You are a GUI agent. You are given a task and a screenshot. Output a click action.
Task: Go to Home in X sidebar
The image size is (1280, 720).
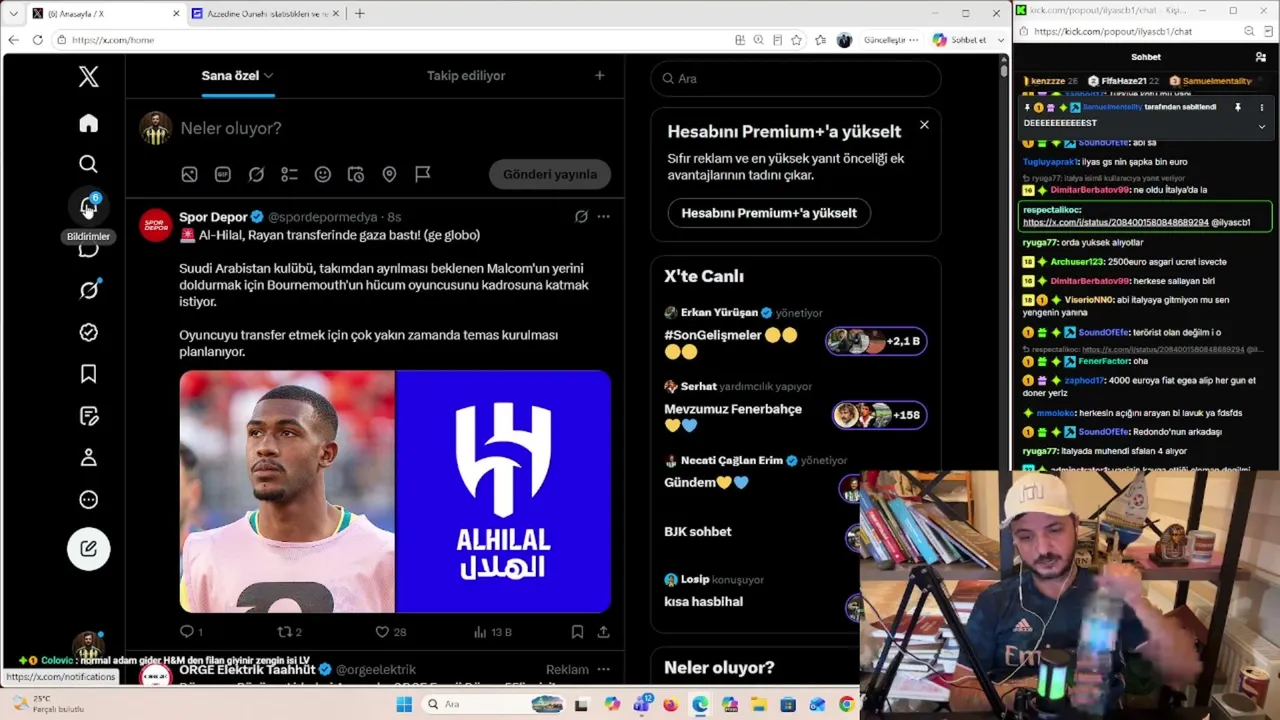click(89, 123)
